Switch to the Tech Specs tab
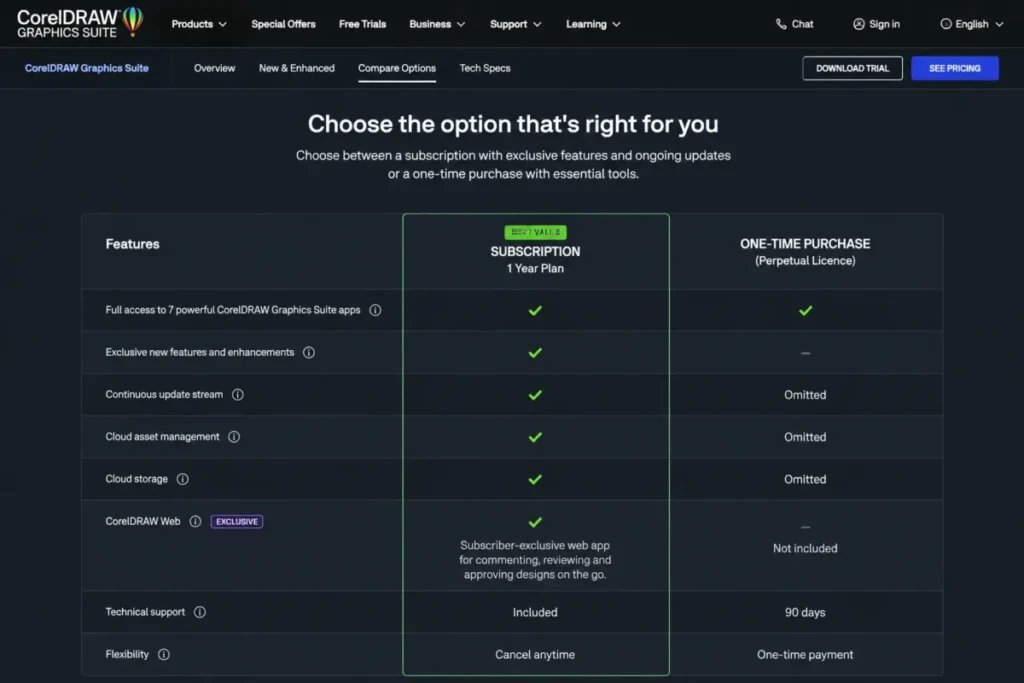 point(485,68)
